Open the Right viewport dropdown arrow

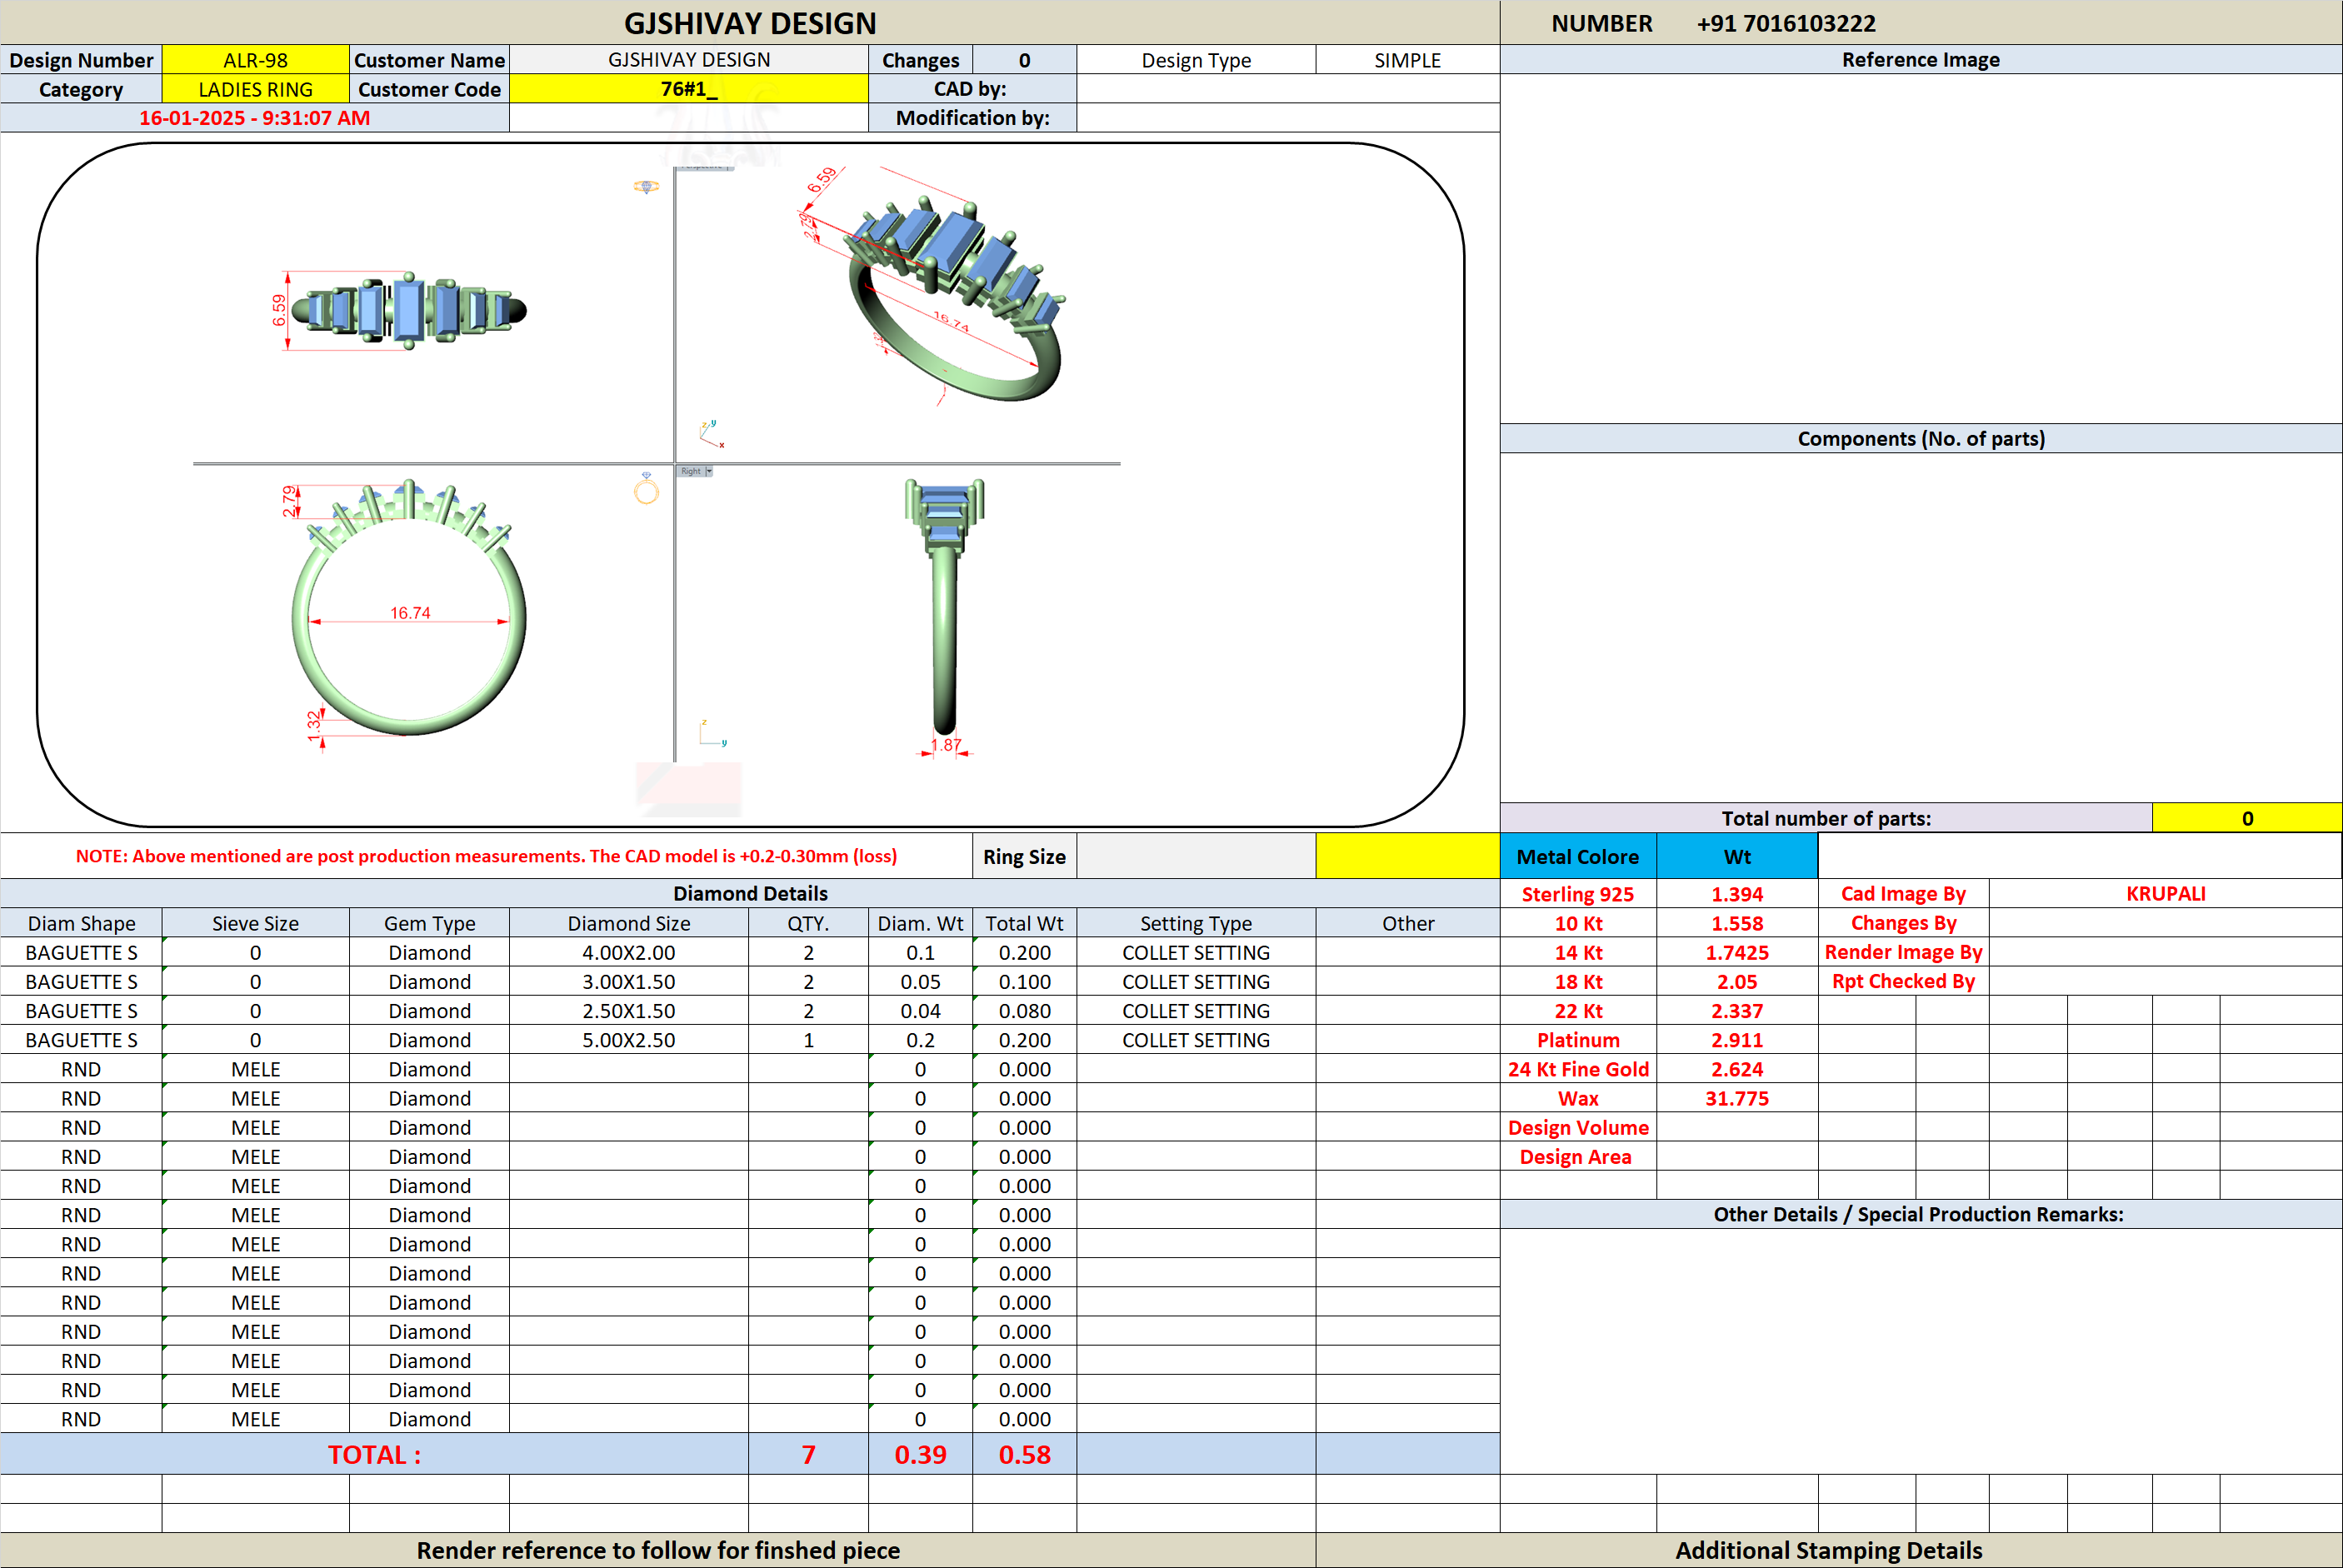[709, 471]
